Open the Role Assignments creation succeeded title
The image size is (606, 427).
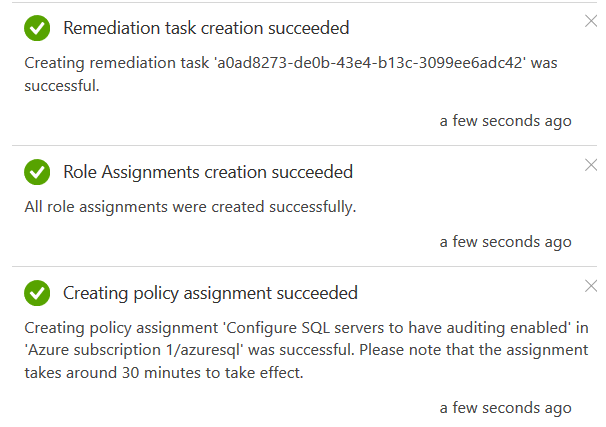208,172
